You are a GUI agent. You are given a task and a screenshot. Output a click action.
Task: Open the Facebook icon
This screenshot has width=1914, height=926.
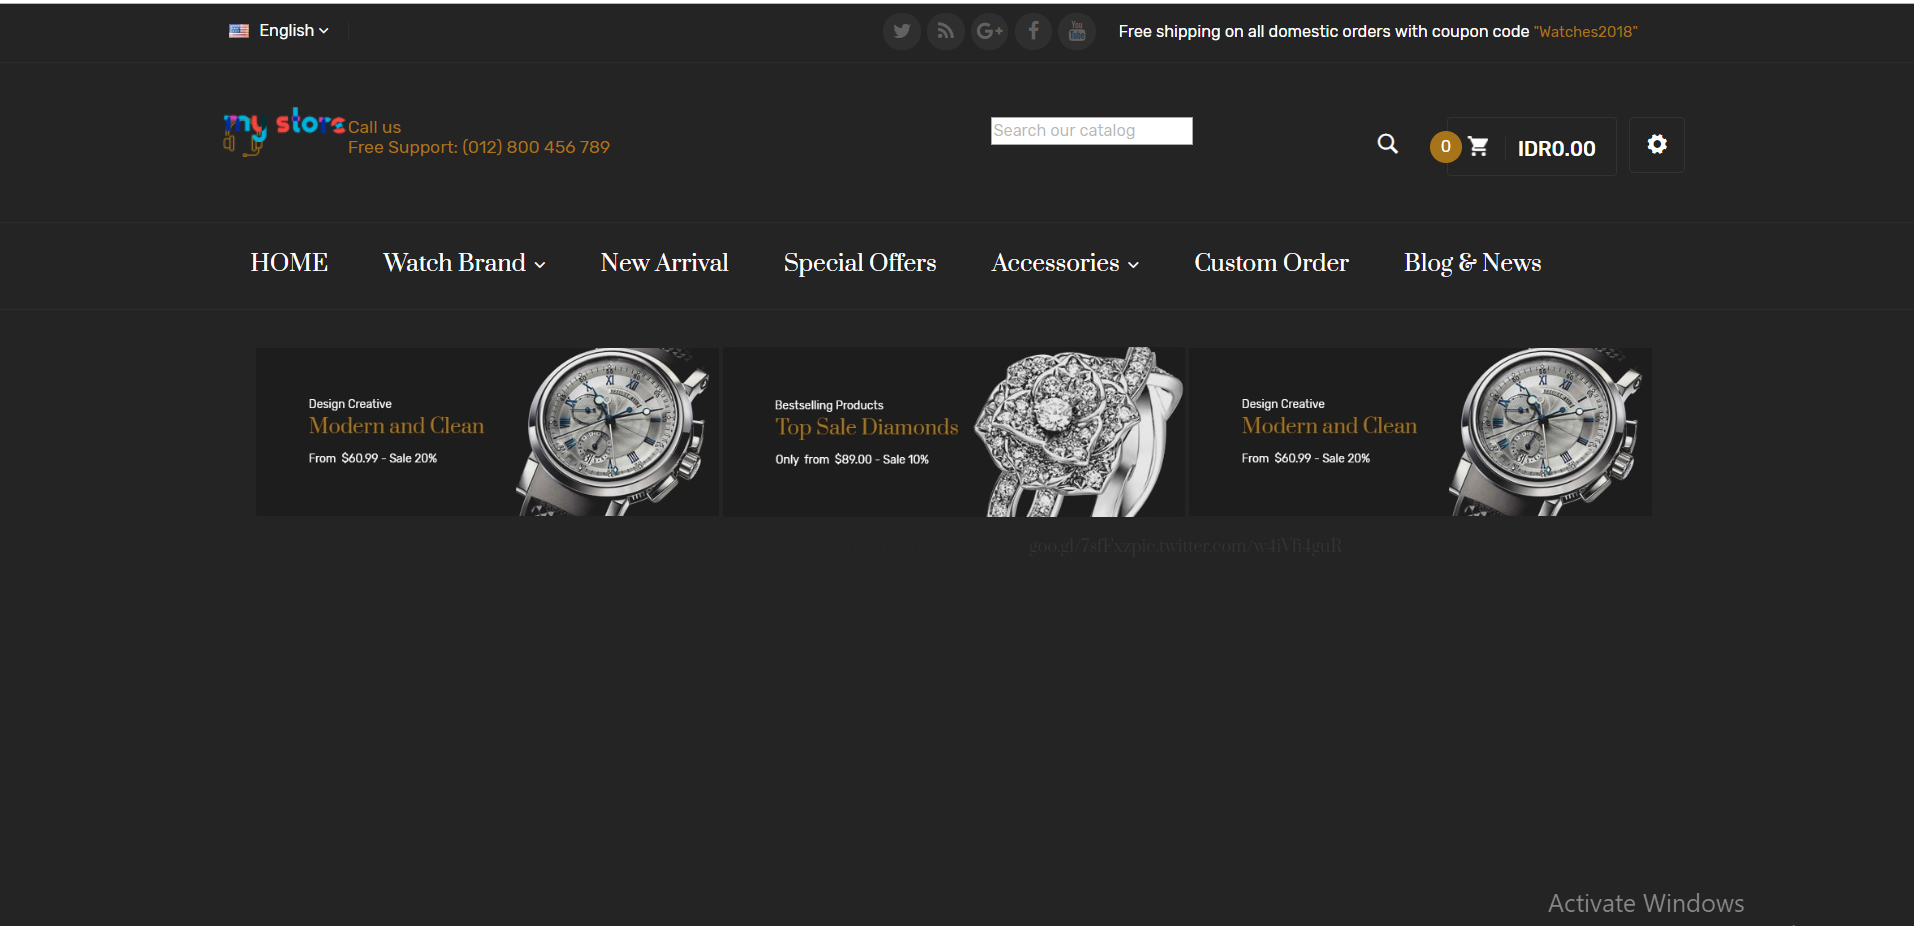point(1033,31)
